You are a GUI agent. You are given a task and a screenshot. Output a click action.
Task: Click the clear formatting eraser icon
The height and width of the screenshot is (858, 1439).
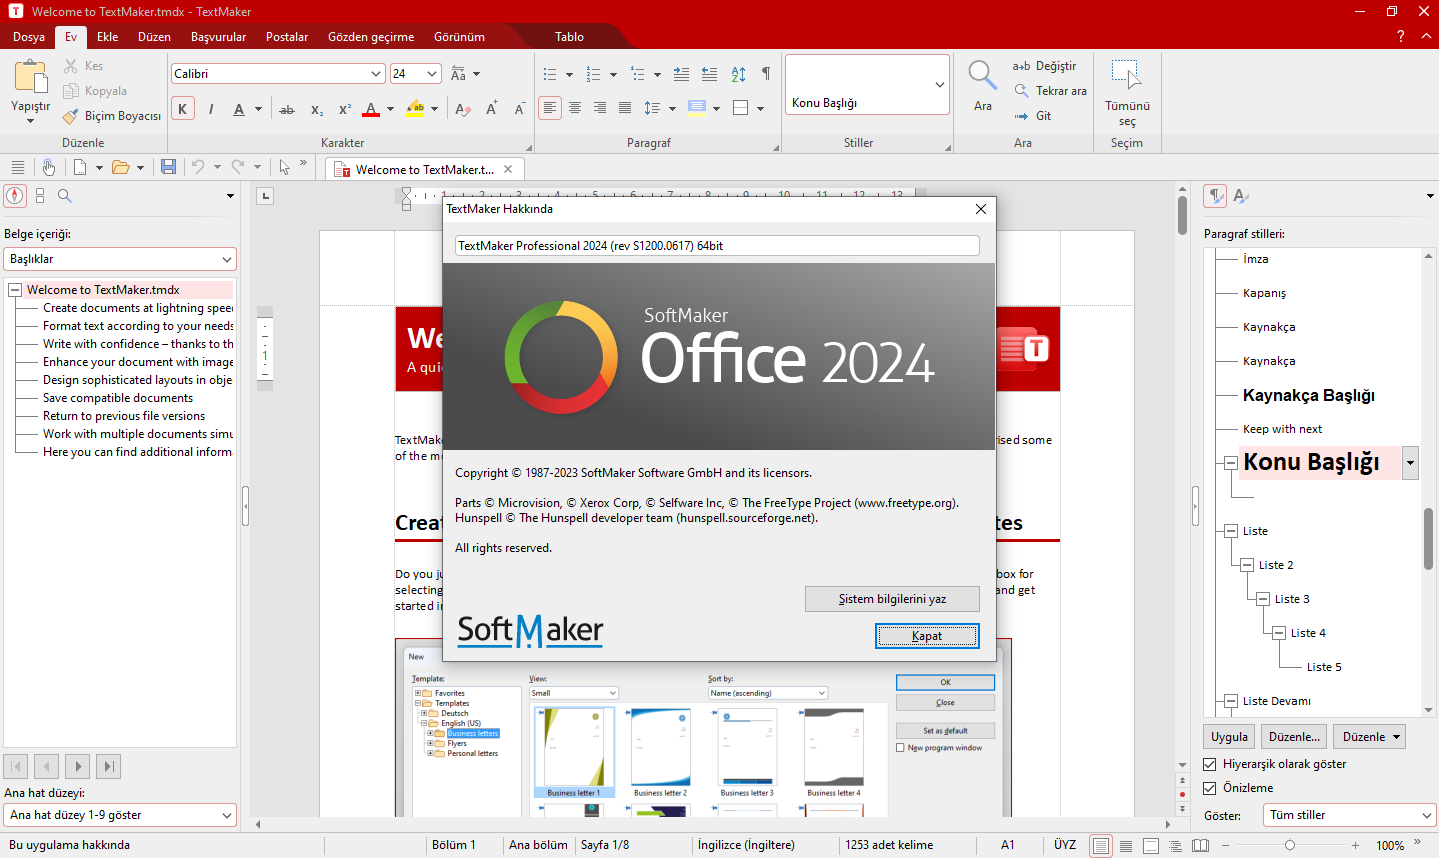point(462,109)
